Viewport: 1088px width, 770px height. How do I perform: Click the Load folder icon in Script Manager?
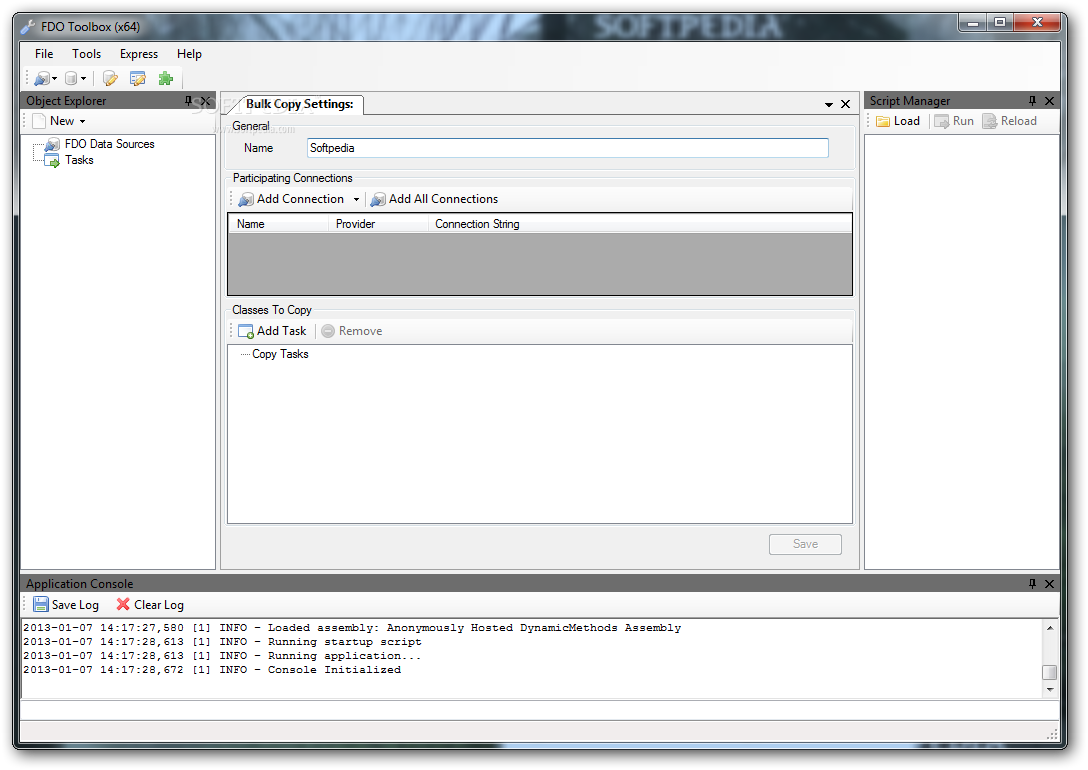[x=883, y=121]
